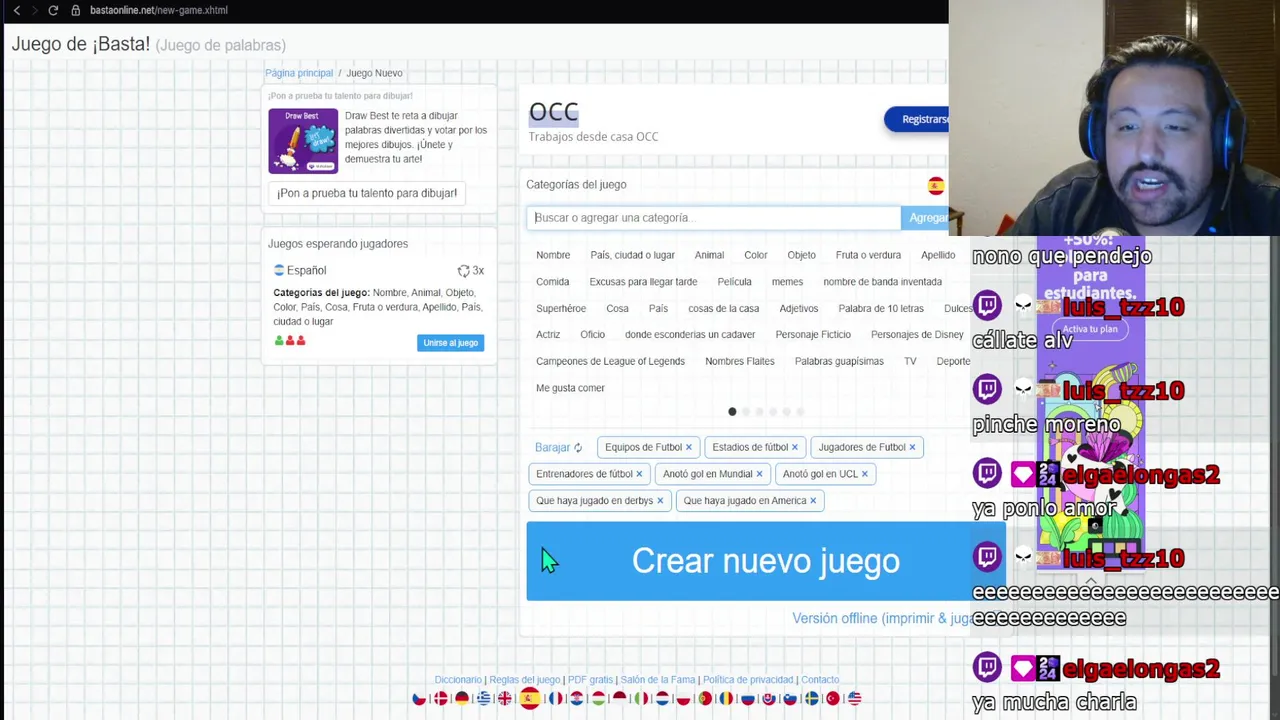Remove the Equipos de Futbol category
1280x720 pixels.
688,447
